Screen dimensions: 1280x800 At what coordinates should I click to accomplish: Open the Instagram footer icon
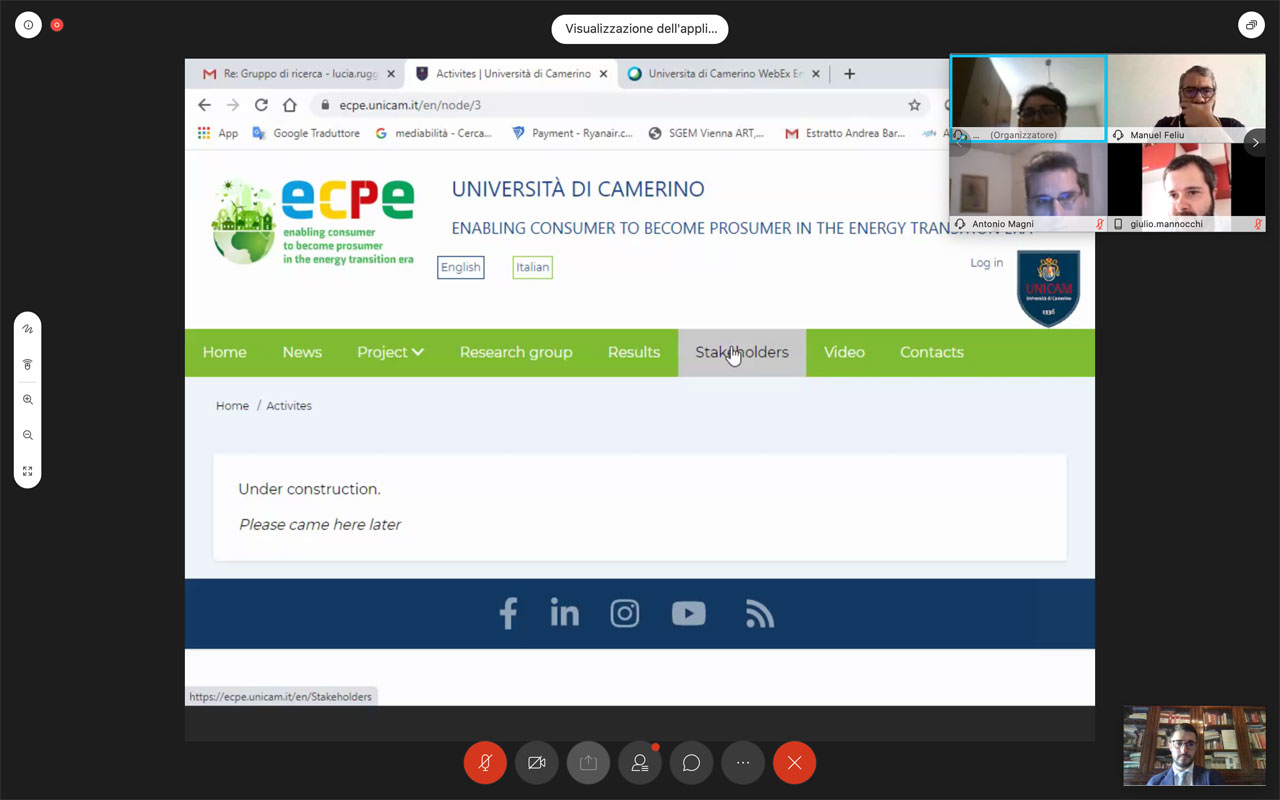click(x=625, y=613)
